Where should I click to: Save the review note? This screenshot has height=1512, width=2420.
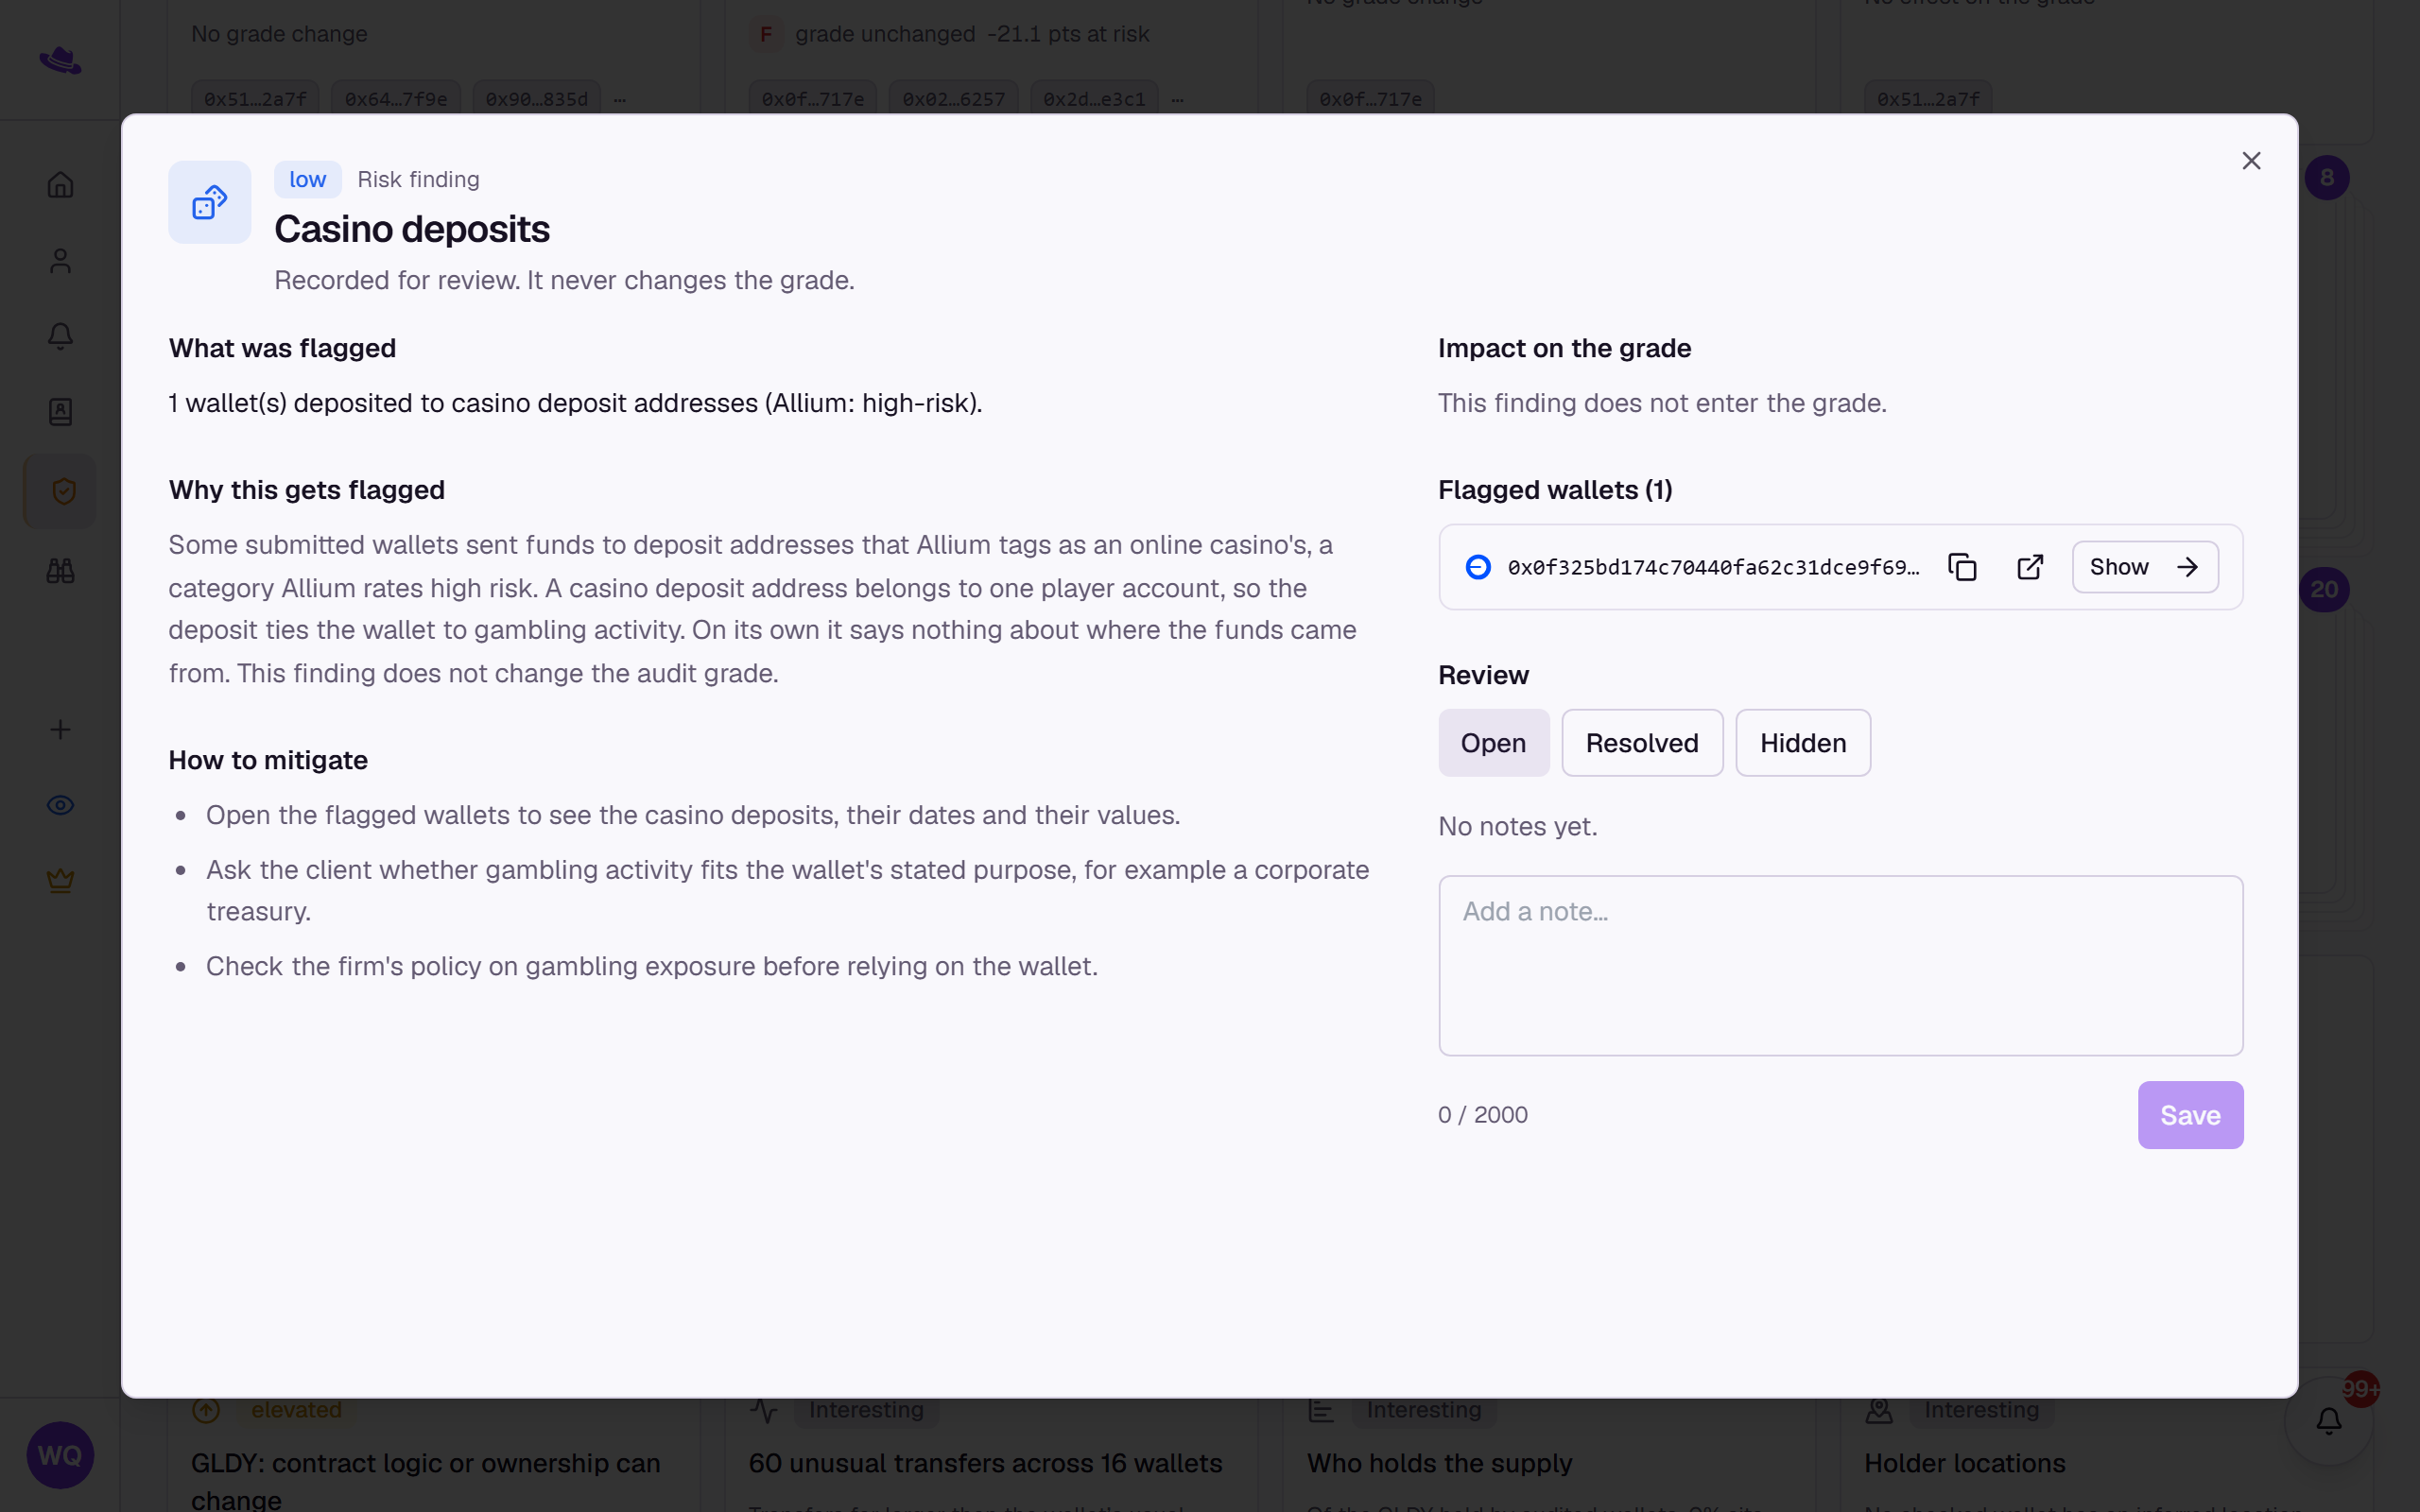point(2190,1115)
